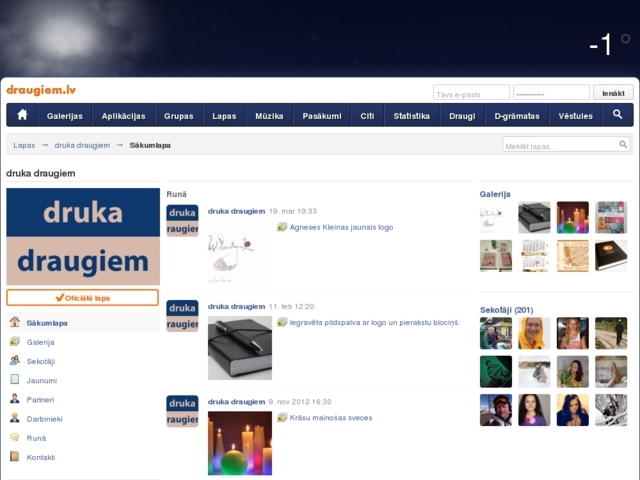Select Sekotāji text in sidebar menu

tap(41, 361)
